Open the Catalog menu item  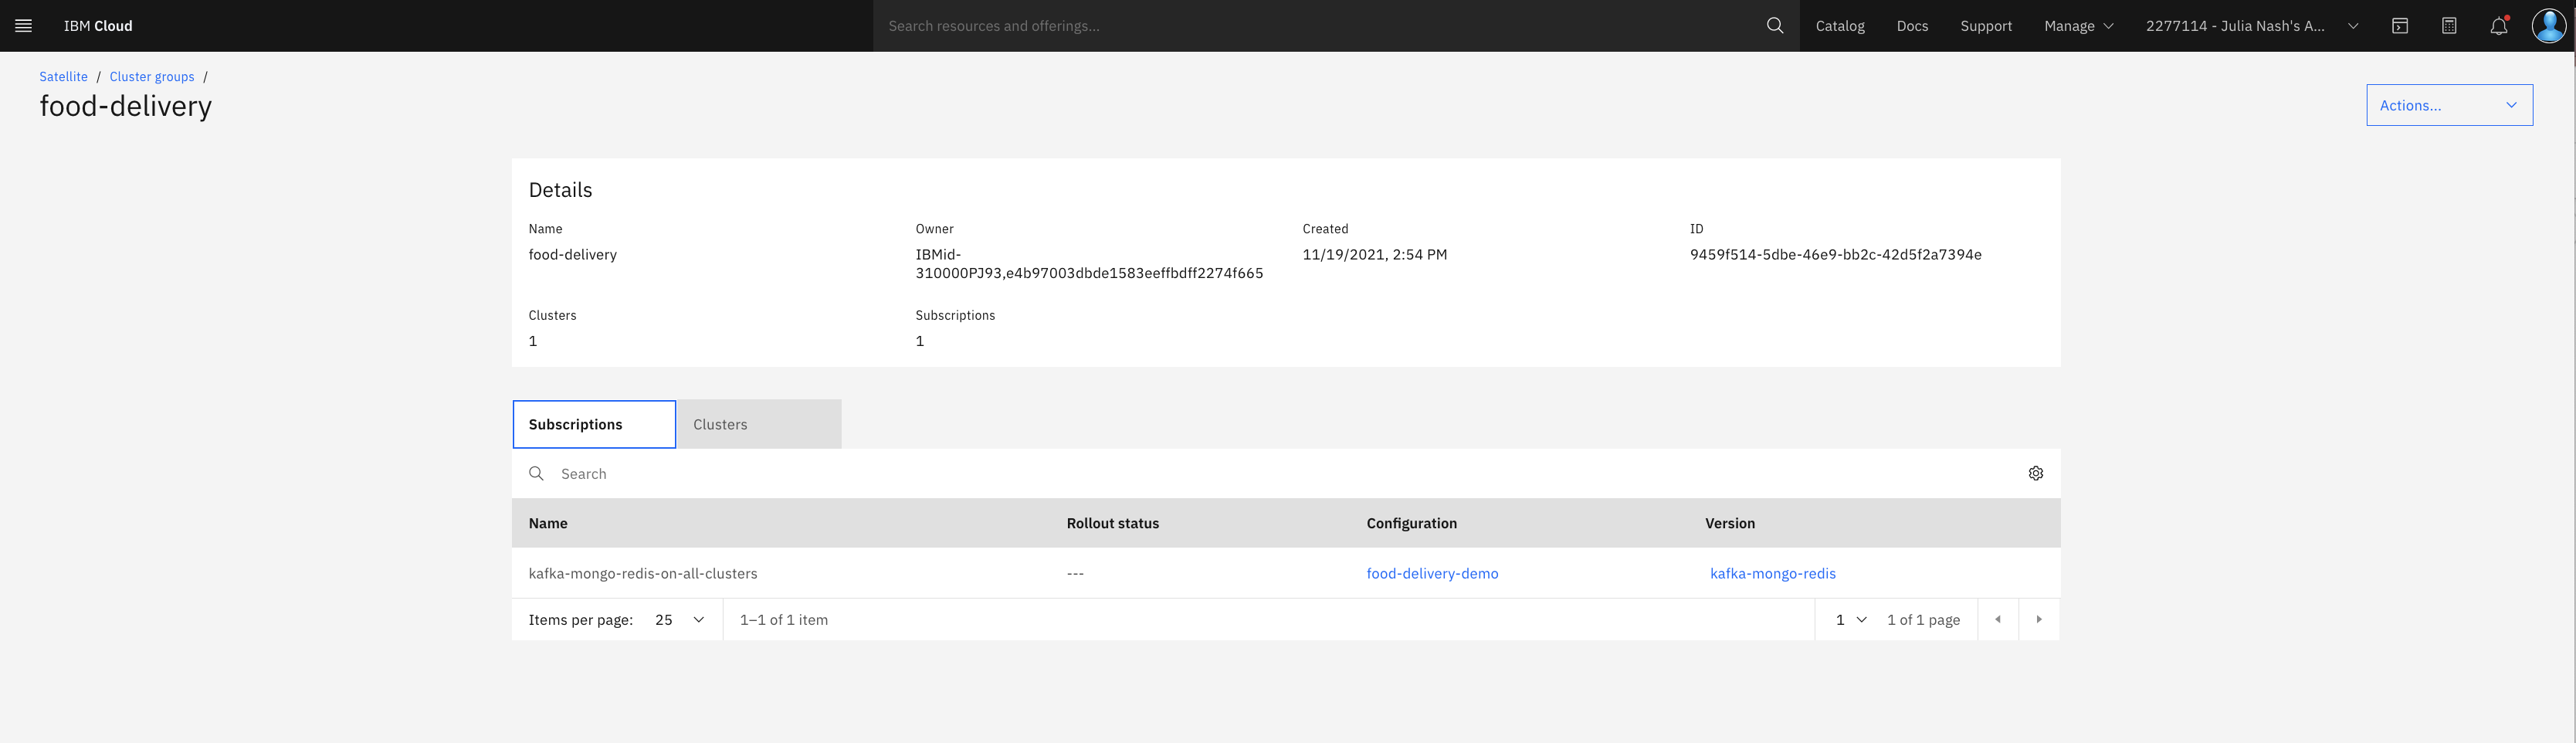[x=1840, y=26]
